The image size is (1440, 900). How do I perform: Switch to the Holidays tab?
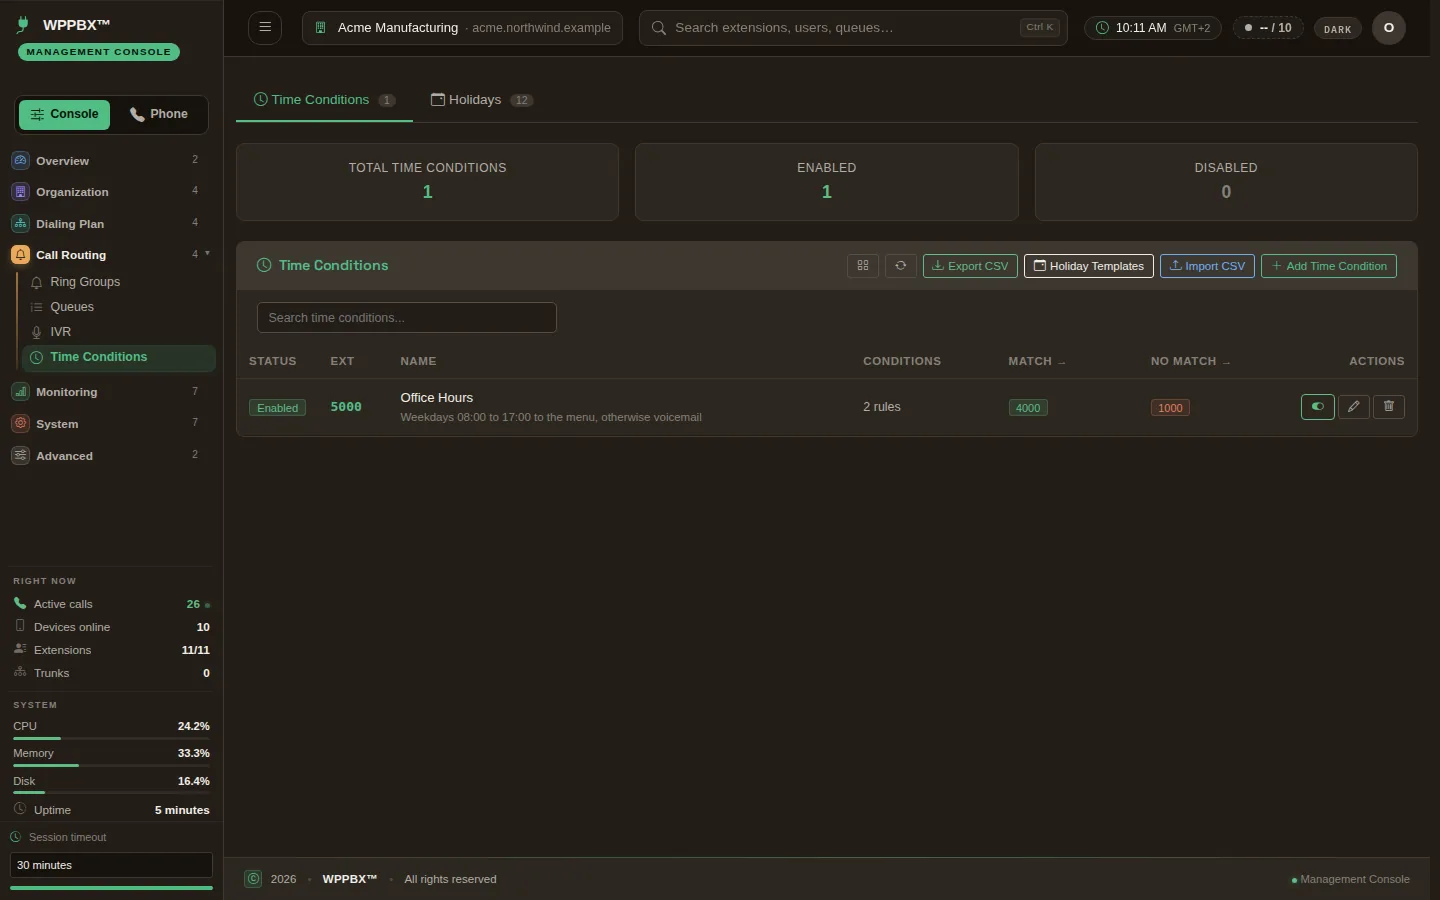(482, 100)
